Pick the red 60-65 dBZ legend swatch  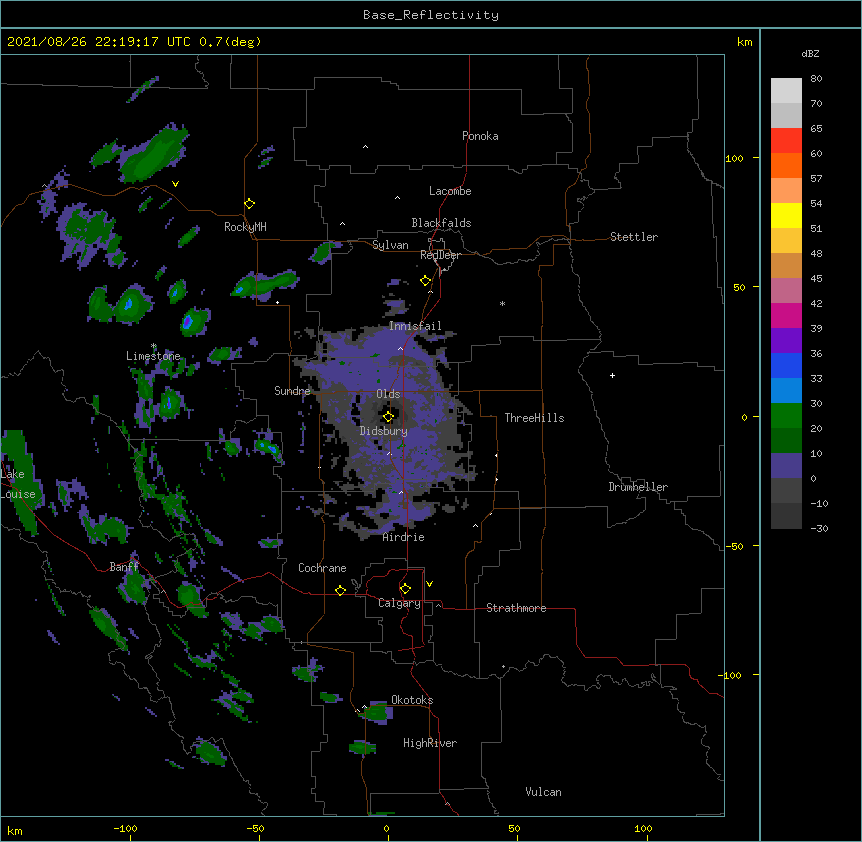click(786, 140)
